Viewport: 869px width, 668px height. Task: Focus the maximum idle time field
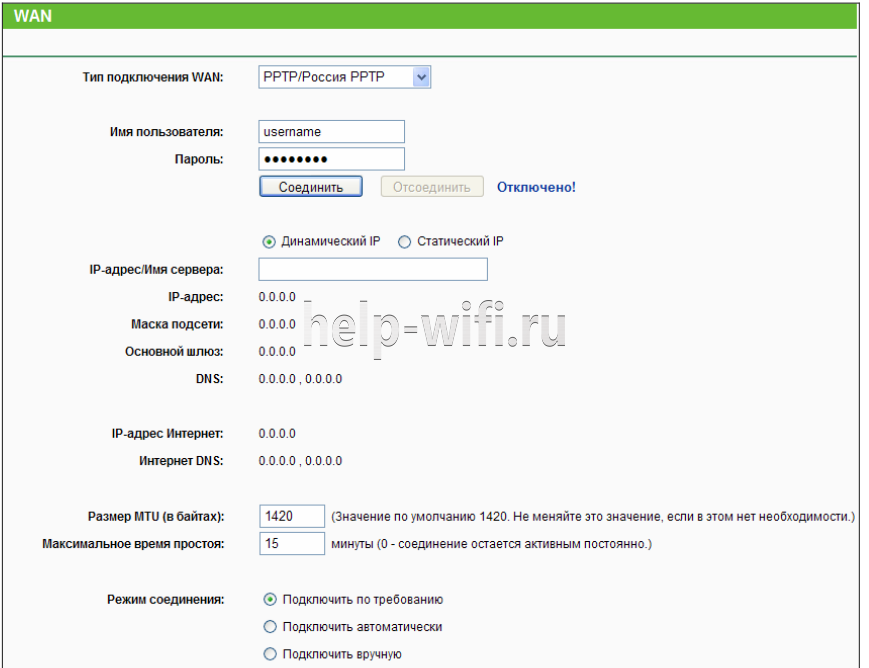291,544
